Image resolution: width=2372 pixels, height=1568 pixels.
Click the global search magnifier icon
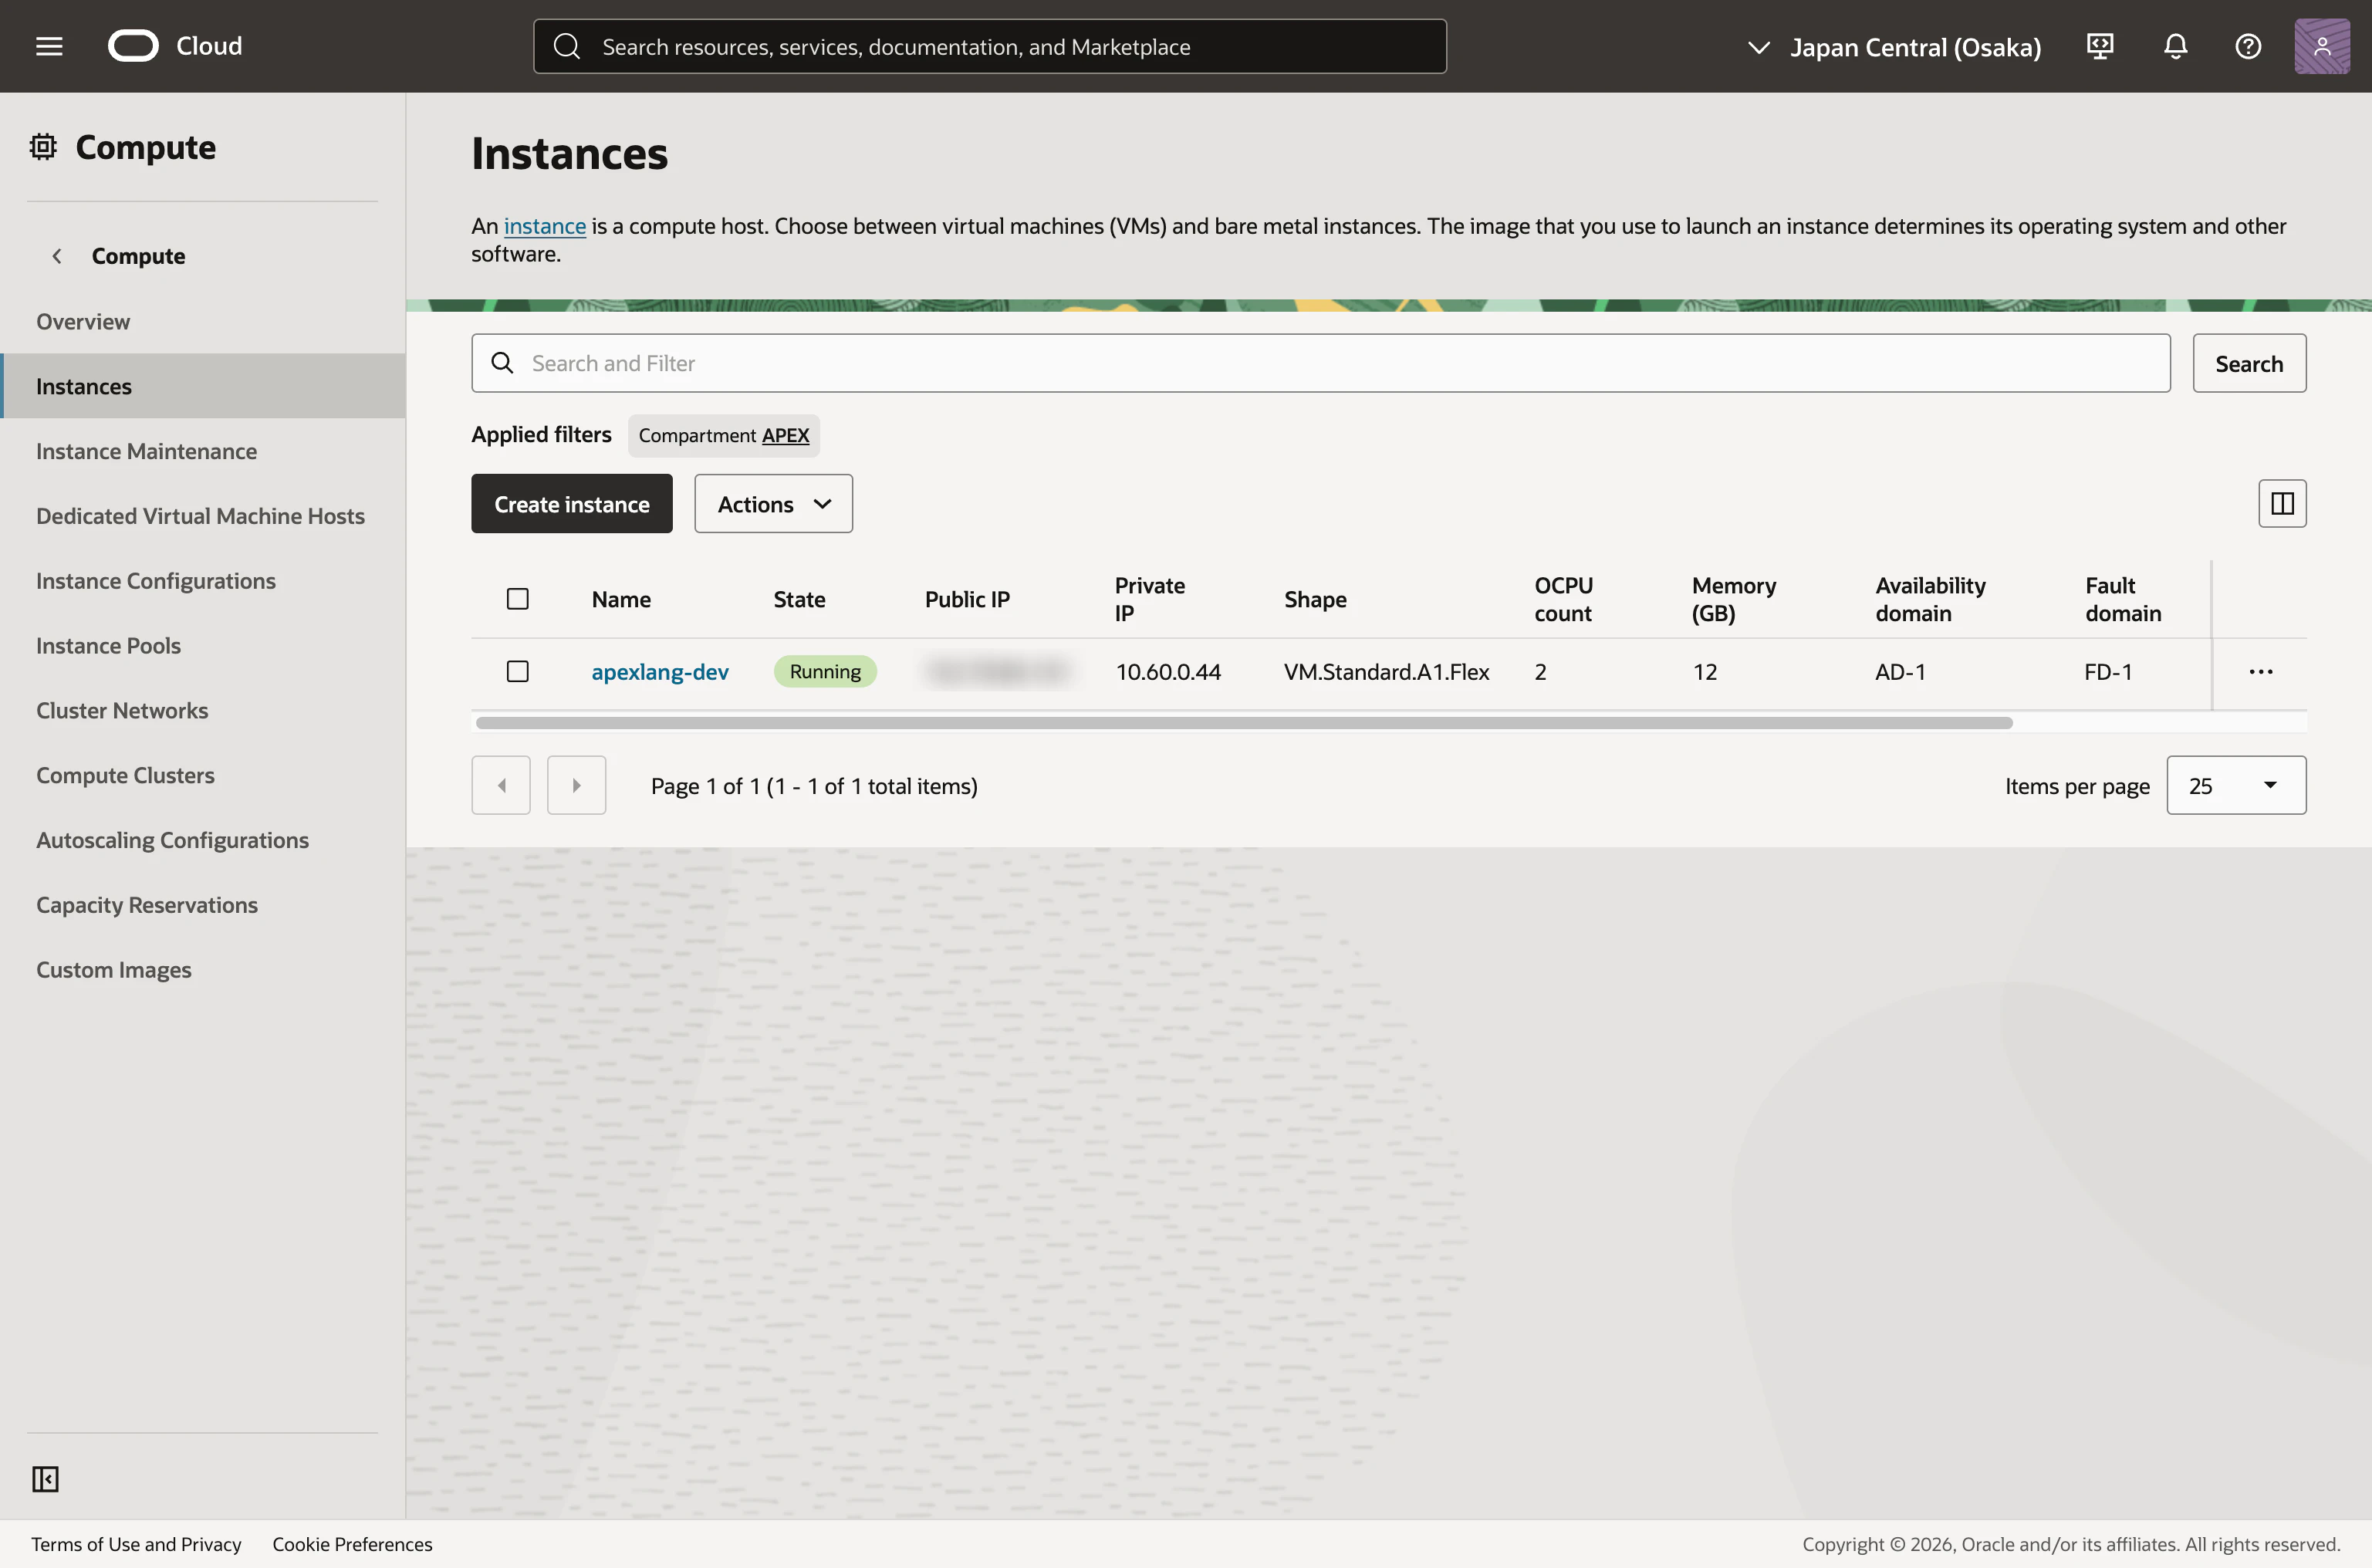point(567,46)
